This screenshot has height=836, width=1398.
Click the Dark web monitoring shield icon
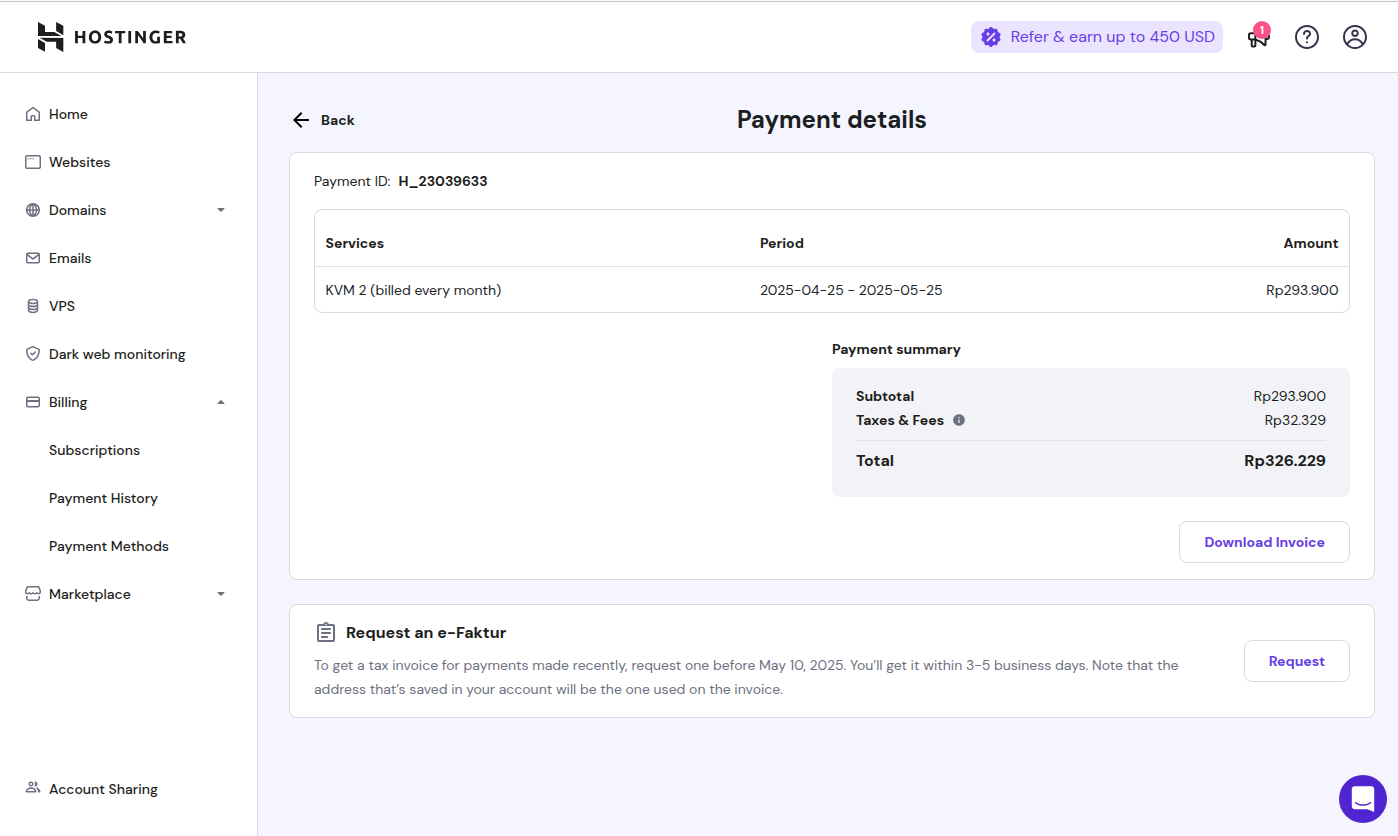33,354
